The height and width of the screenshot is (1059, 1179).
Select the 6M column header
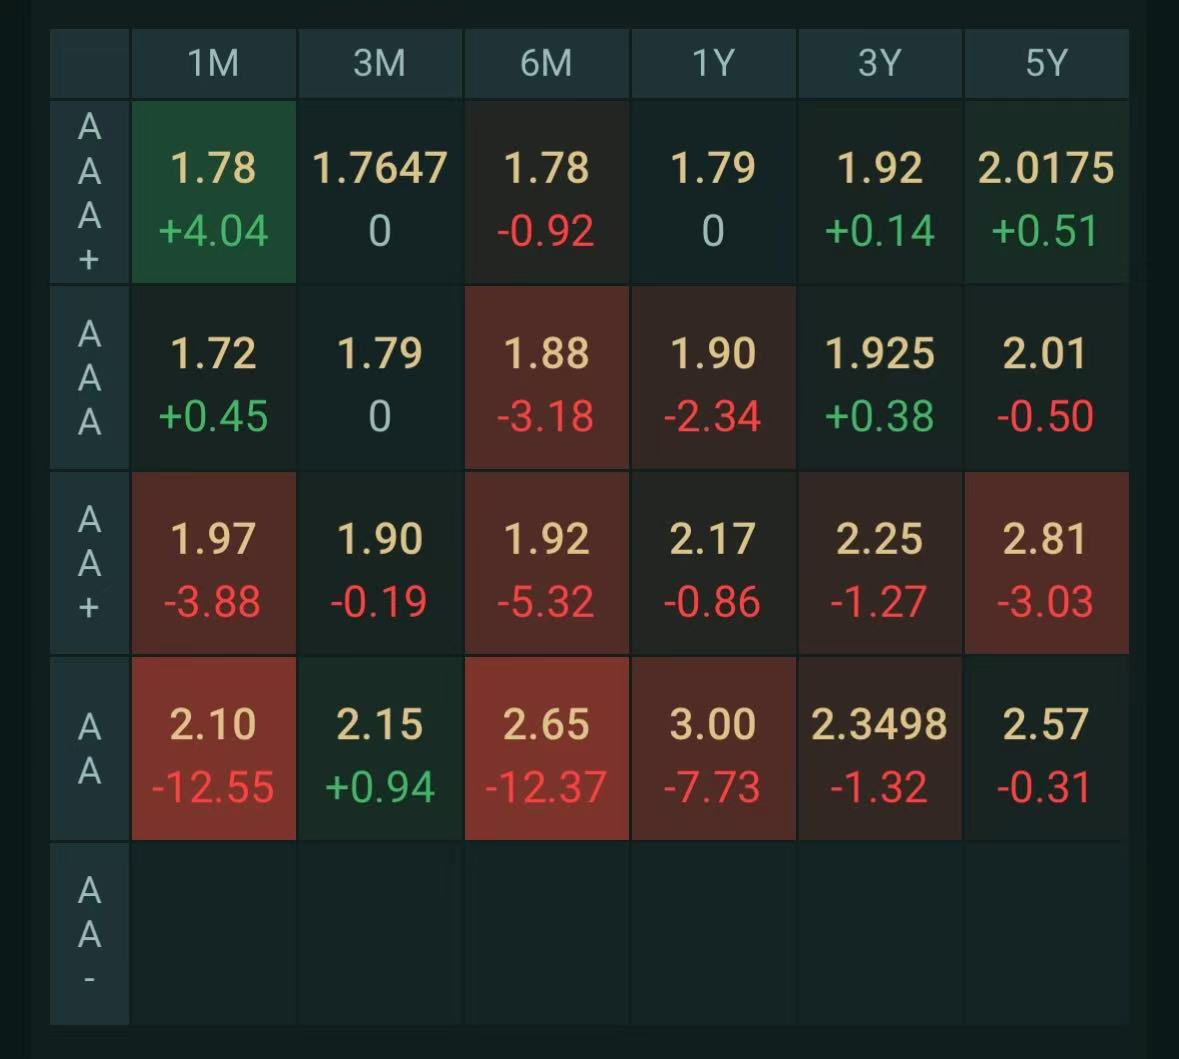coord(547,63)
